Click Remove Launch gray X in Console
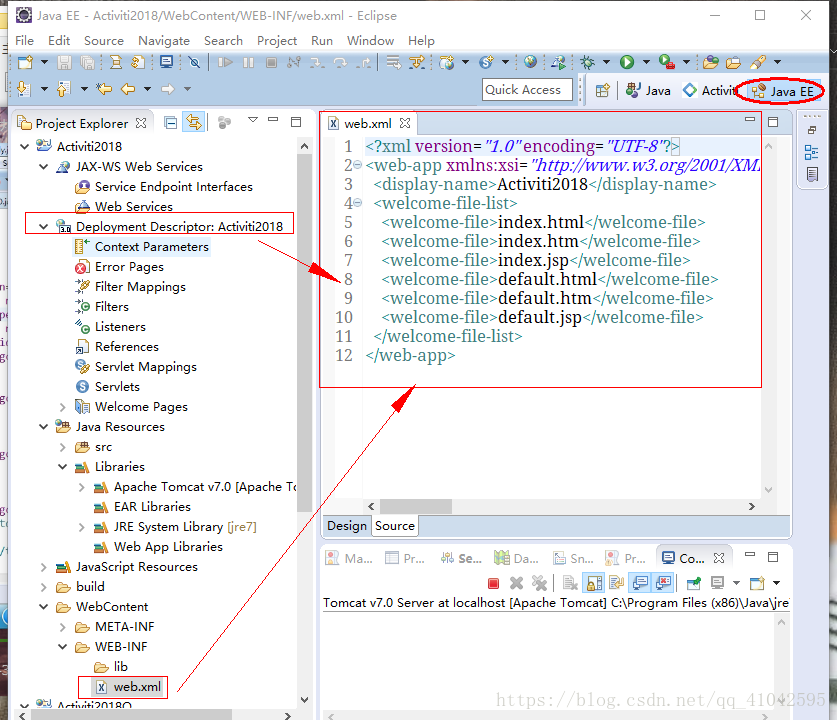 tap(516, 583)
